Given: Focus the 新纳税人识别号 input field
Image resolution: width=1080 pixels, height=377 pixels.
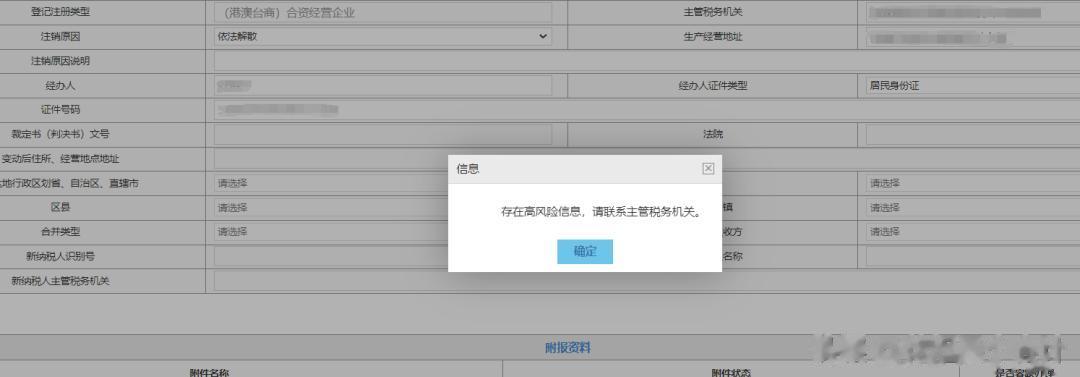Looking at the screenshot, I should pyautogui.click(x=331, y=256).
